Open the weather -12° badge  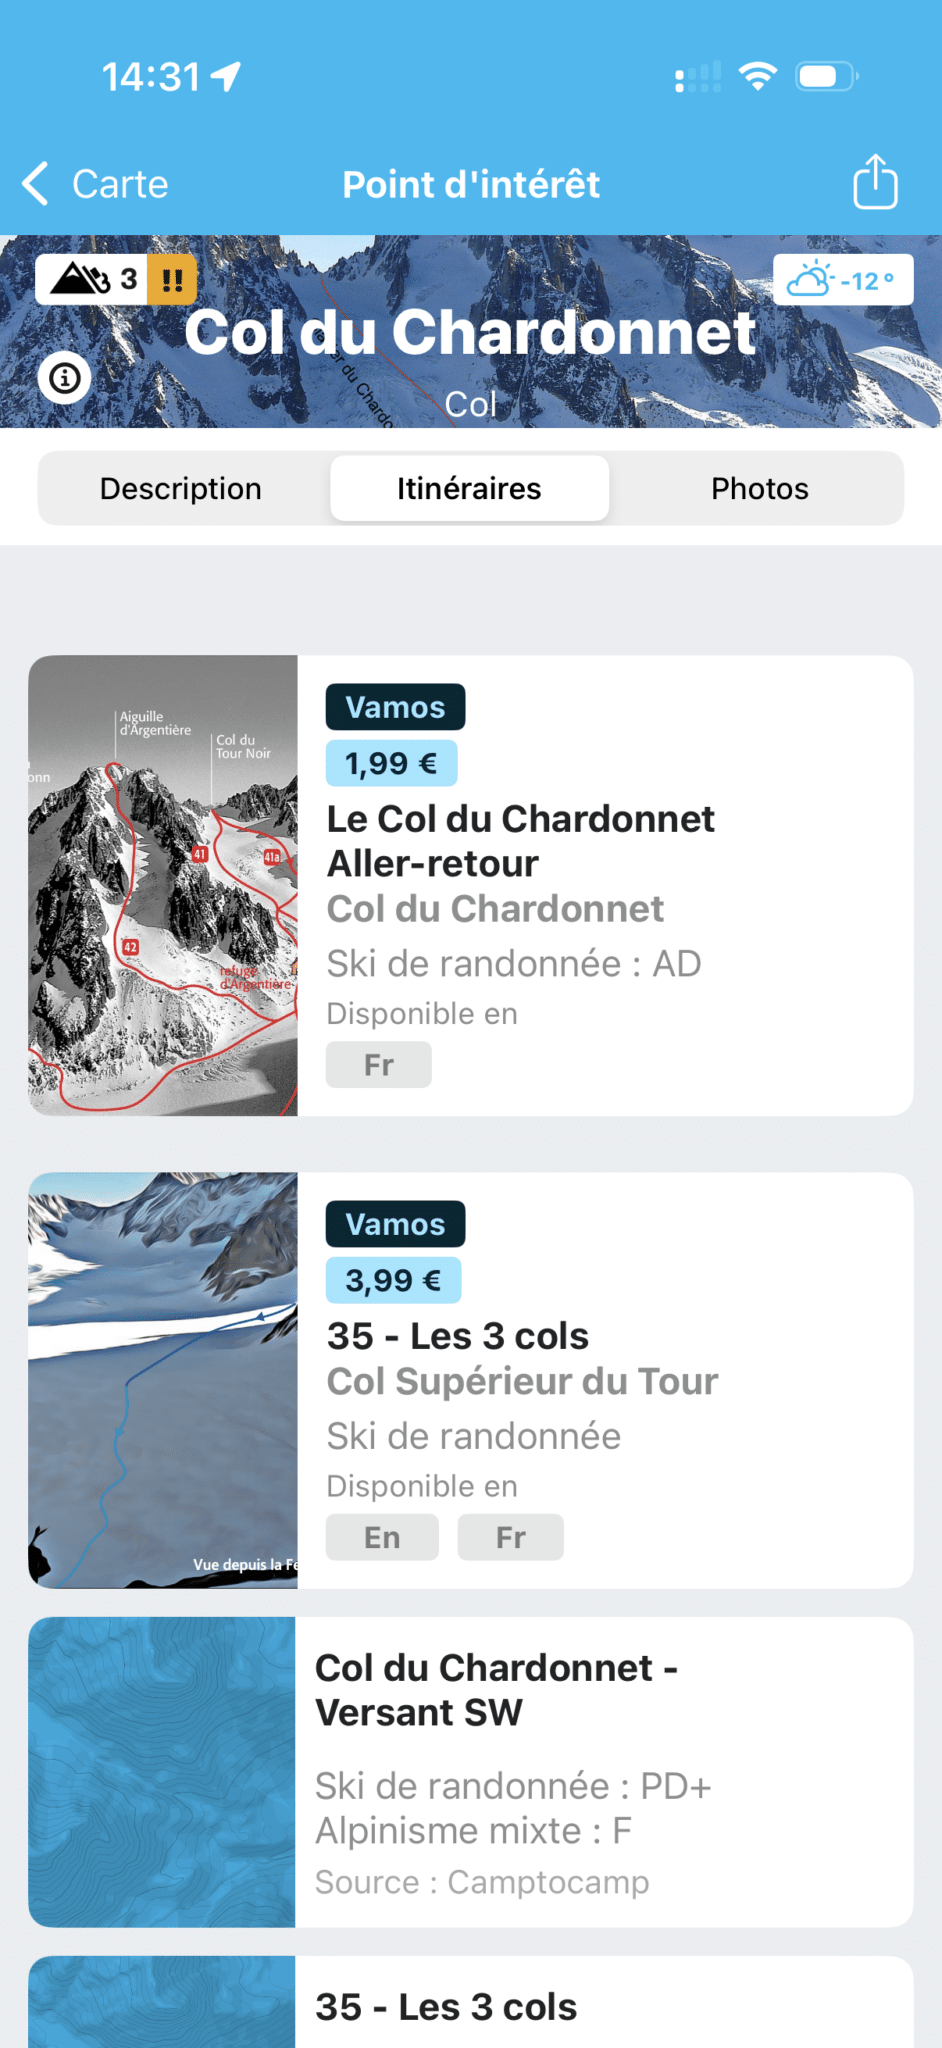842,280
